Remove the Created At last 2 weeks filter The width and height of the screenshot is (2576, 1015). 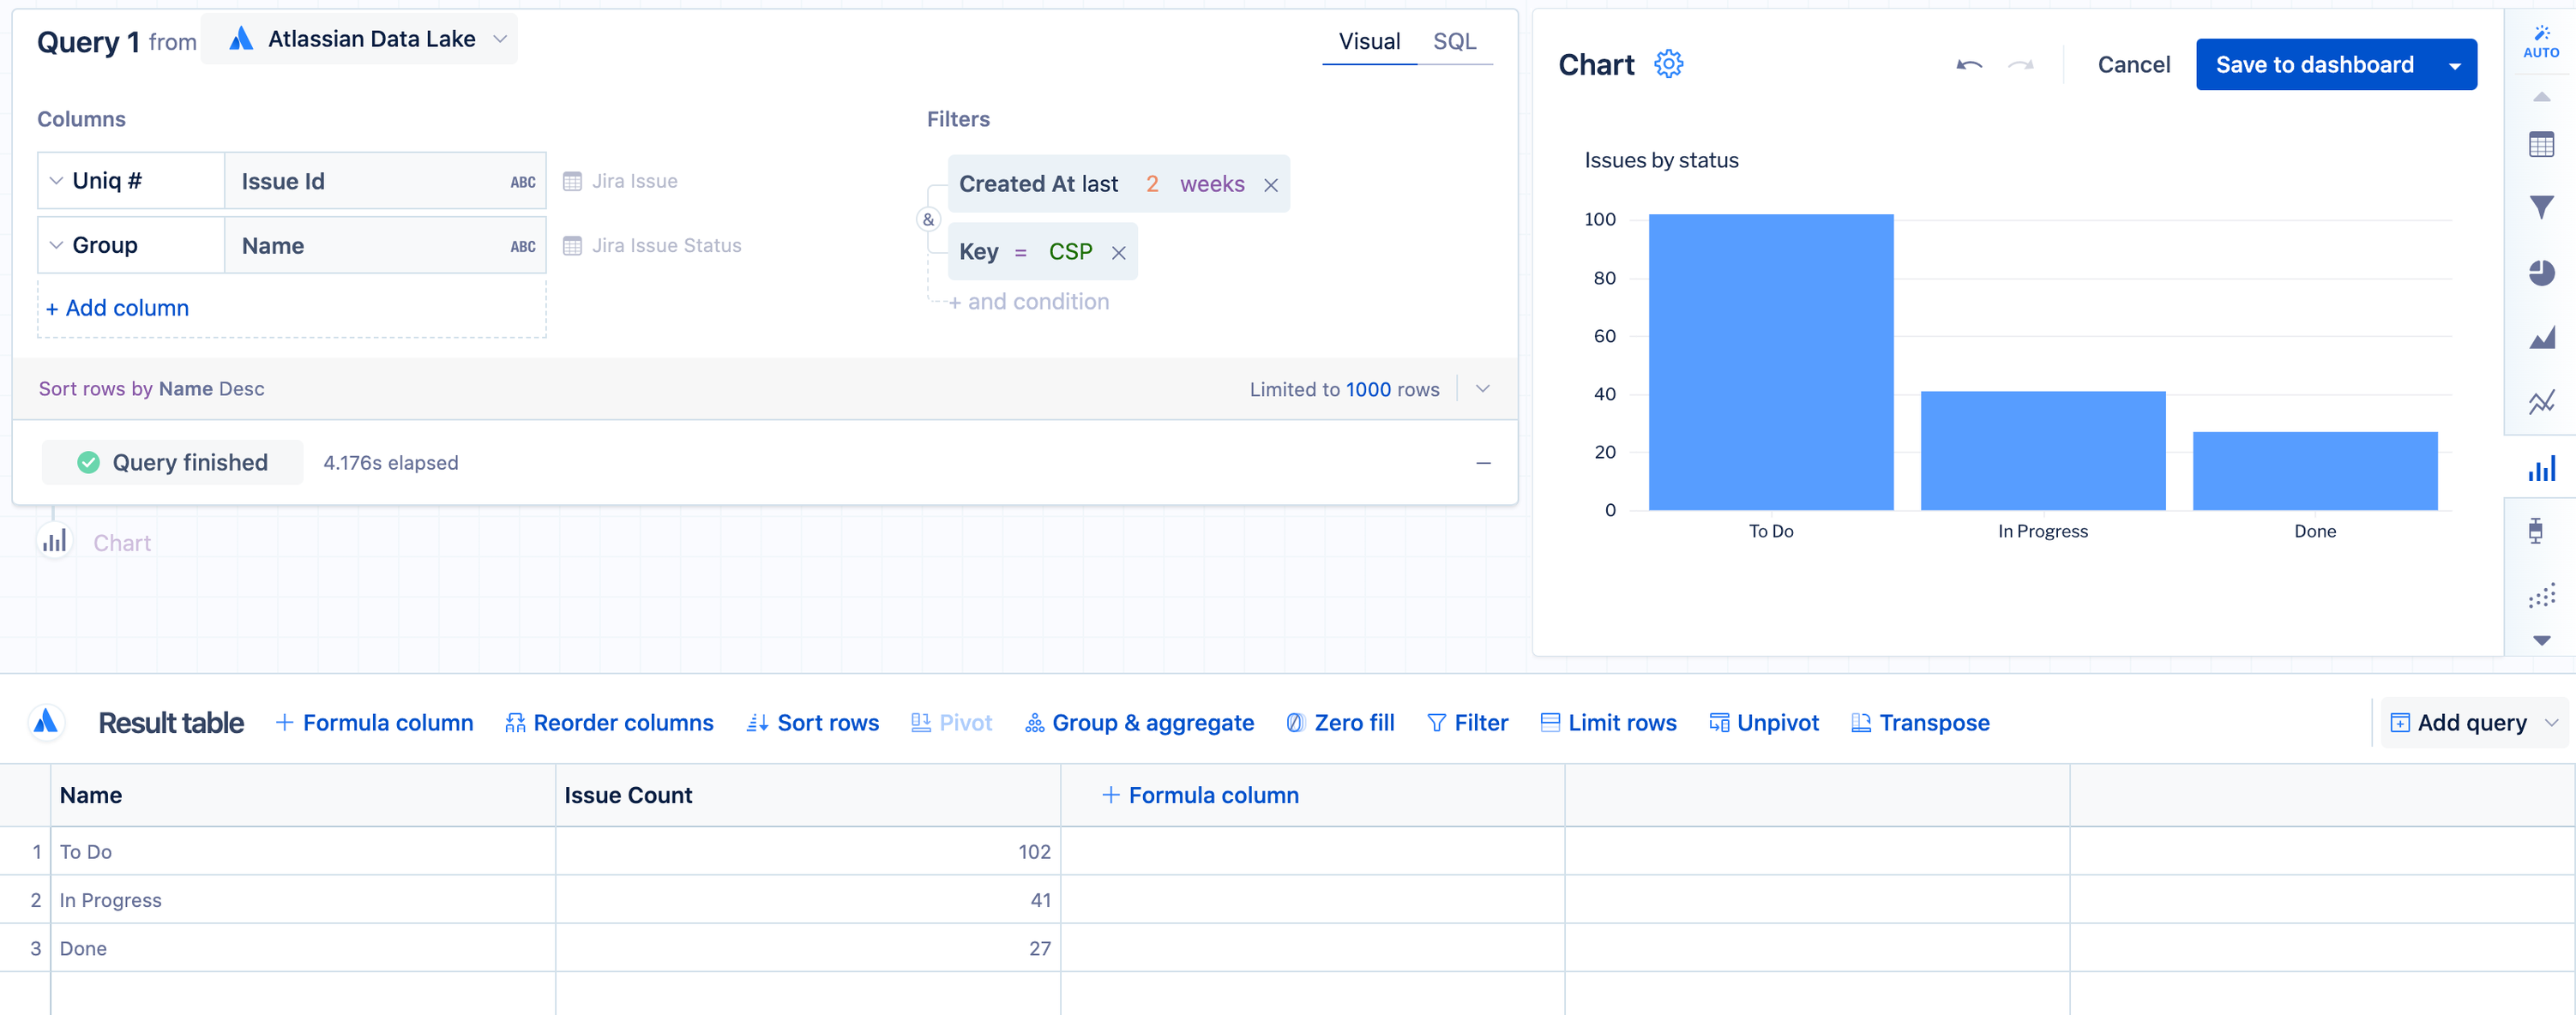(1270, 185)
